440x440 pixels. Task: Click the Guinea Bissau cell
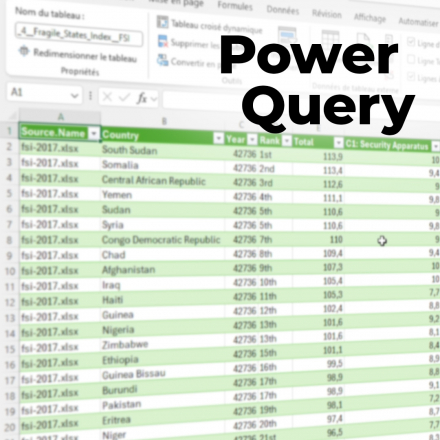click(163, 375)
